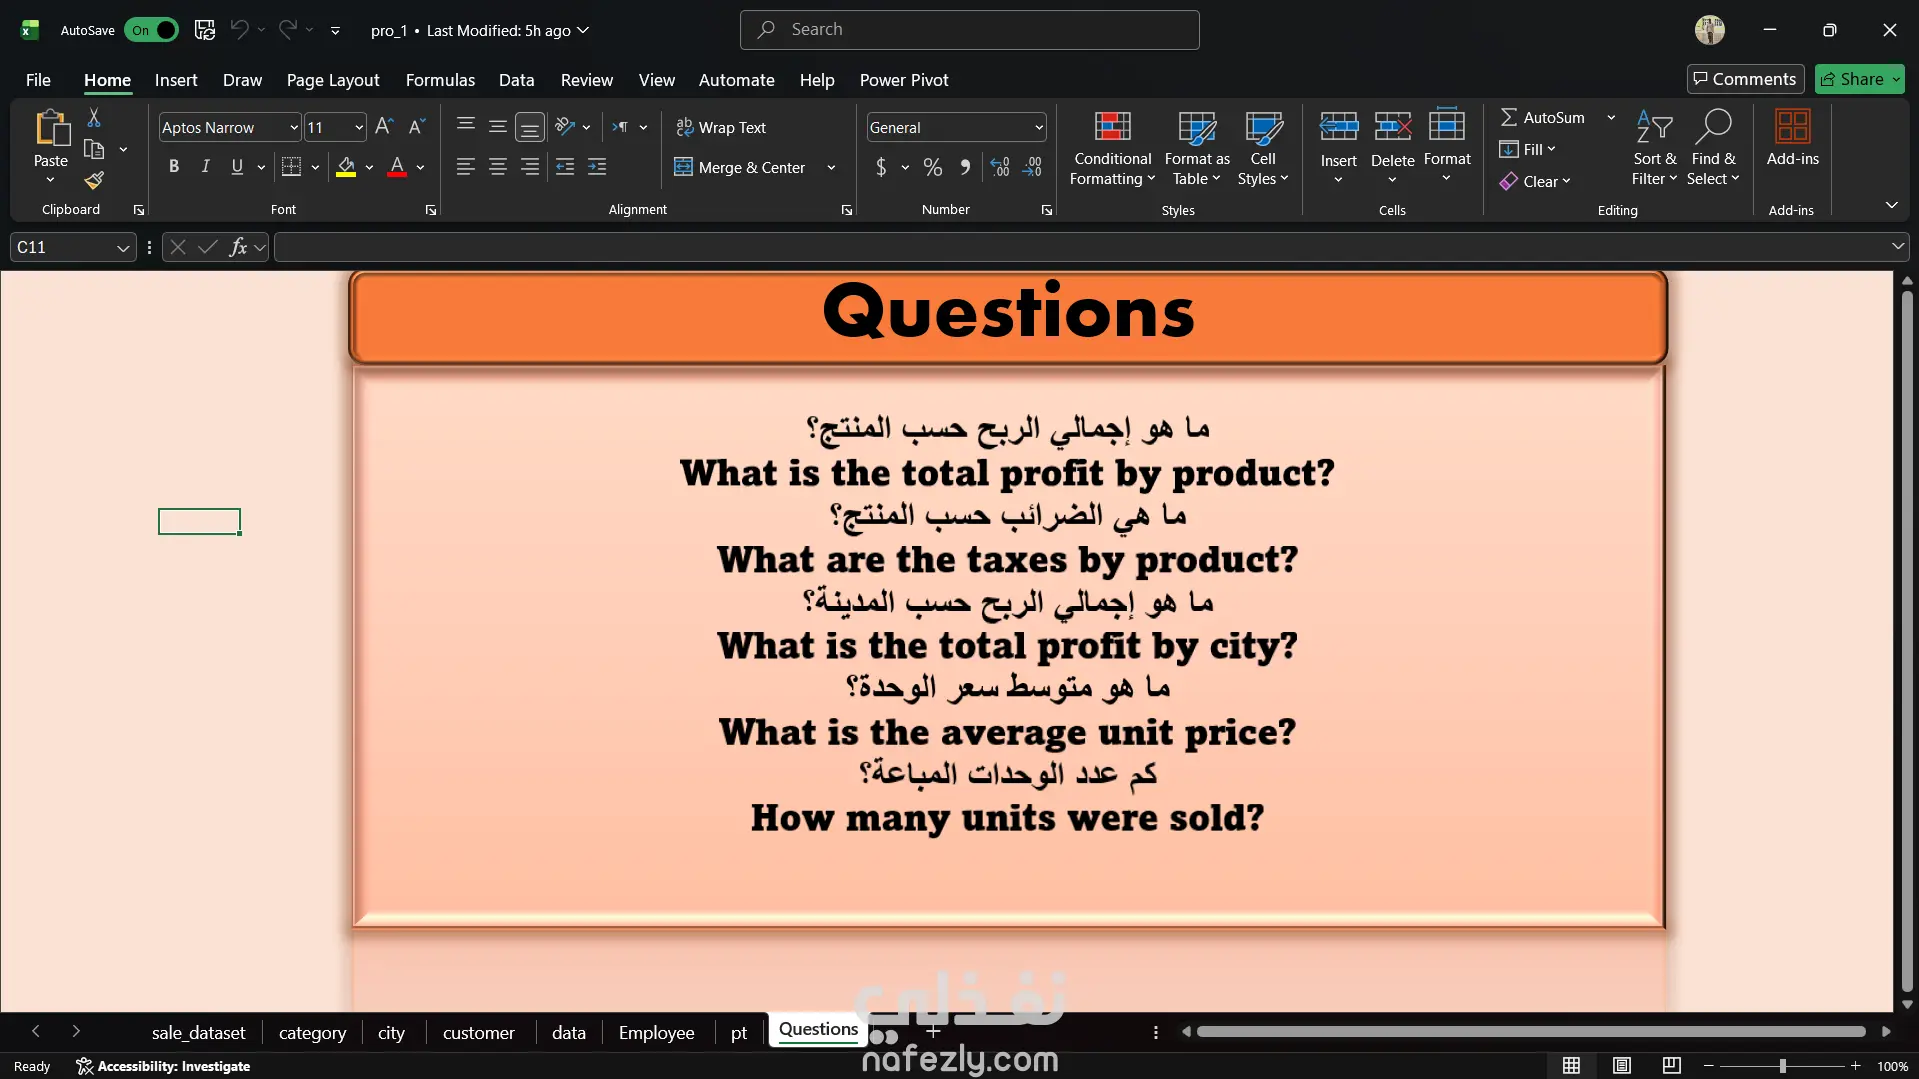The width and height of the screenshot is (1919, 1079).
Task: Select the customer sheet tab
Action: (x=479, y=1033)
